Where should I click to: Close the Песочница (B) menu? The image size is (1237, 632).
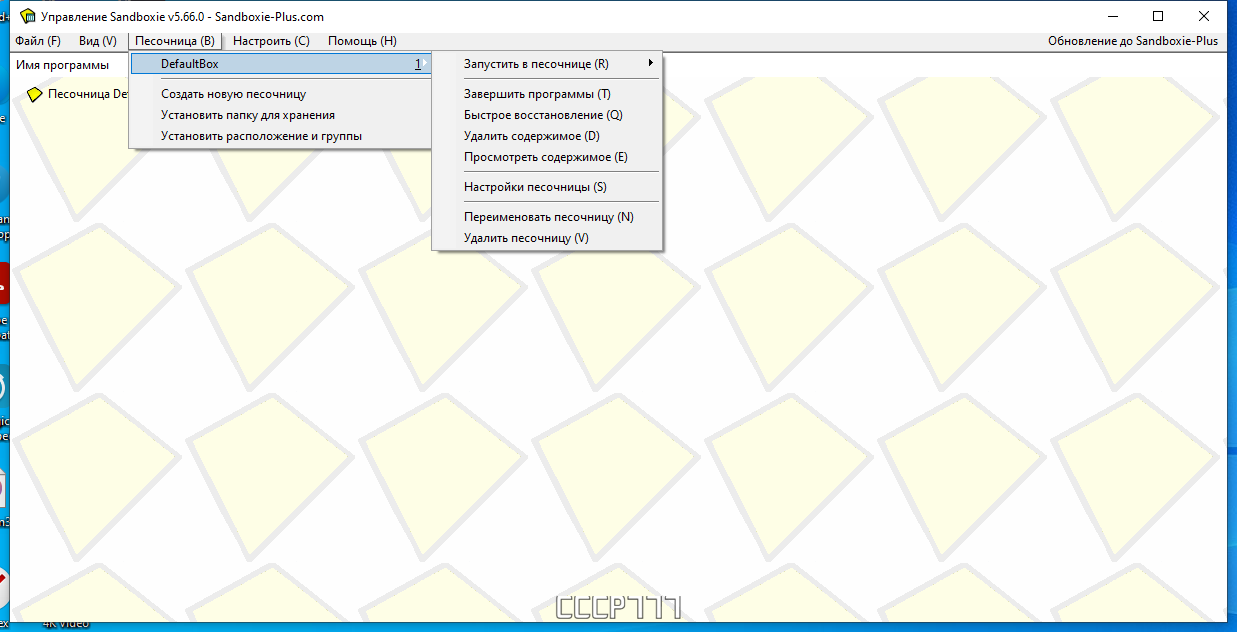point(175,41)
